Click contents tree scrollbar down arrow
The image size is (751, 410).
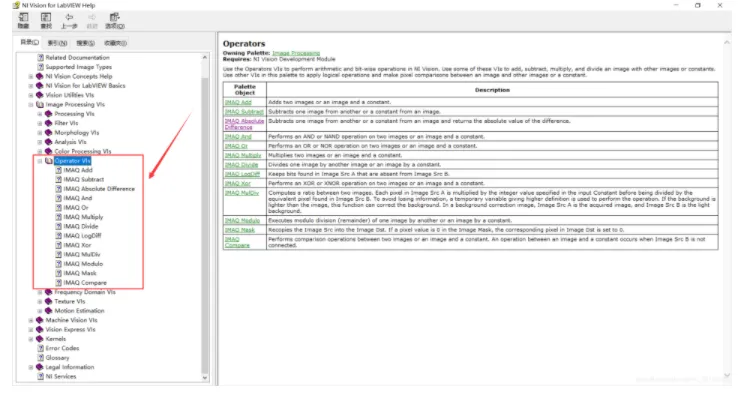205,377
